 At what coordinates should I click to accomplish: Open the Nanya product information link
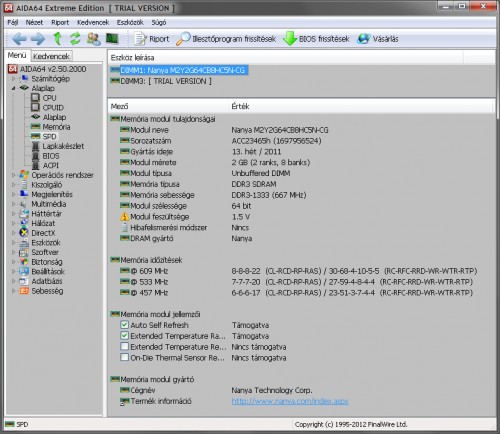[x=290, y=401]
